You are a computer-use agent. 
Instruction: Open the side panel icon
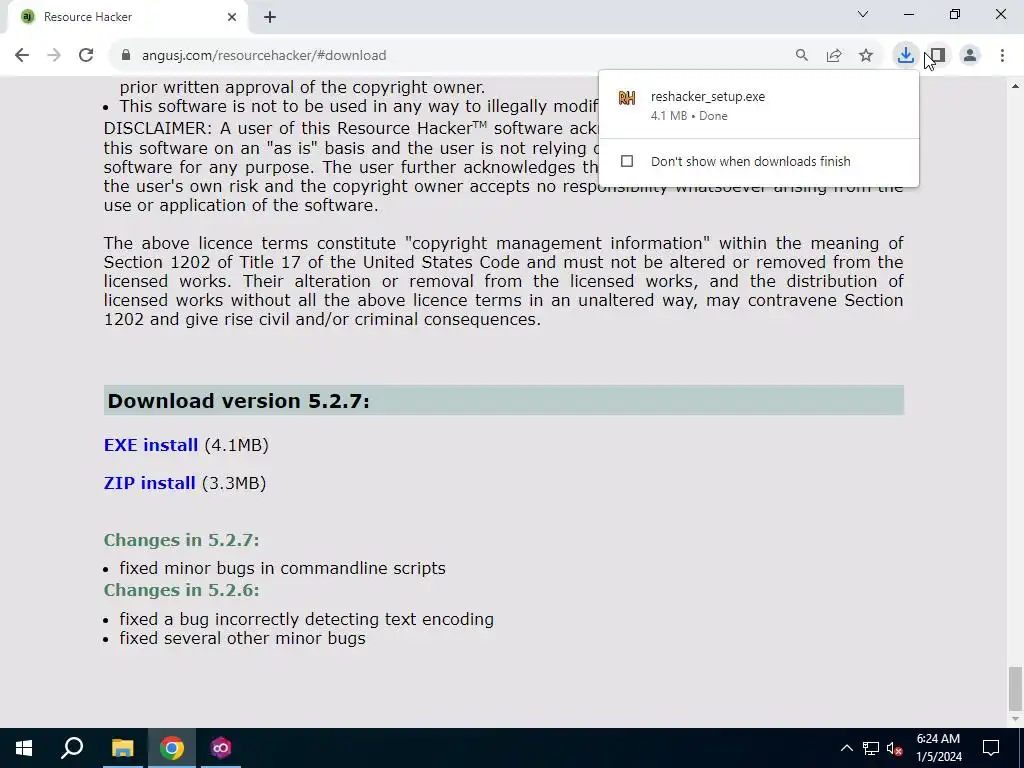click(x=938, y=56)
